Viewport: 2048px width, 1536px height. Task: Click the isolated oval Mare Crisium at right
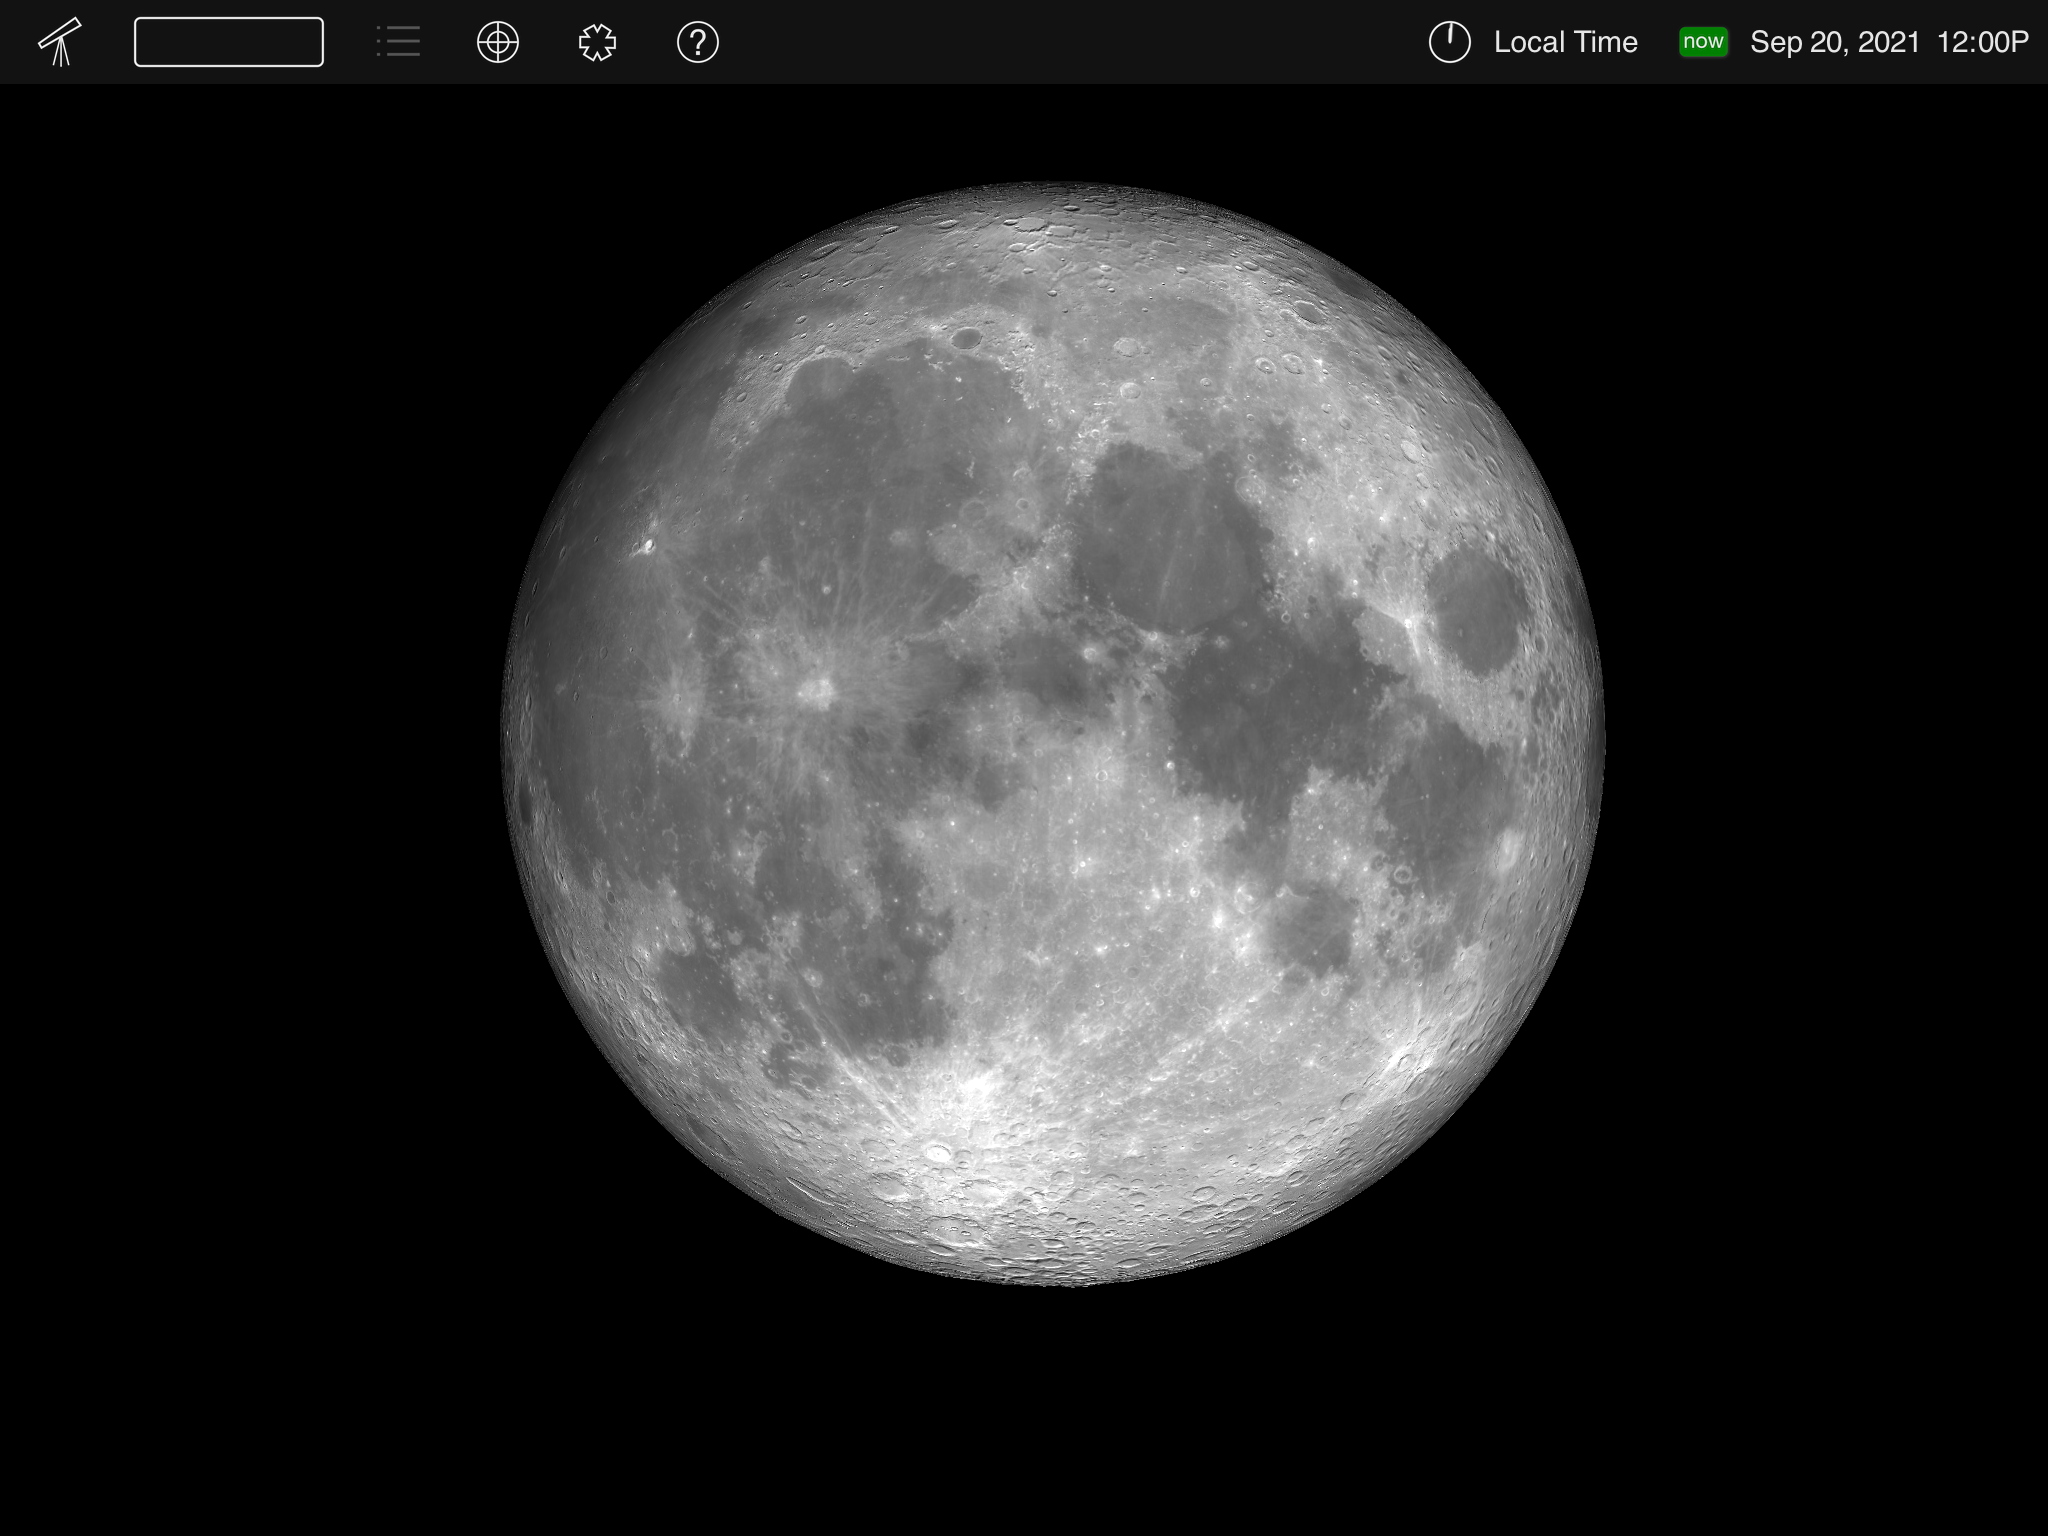(x=1477, y=610)
